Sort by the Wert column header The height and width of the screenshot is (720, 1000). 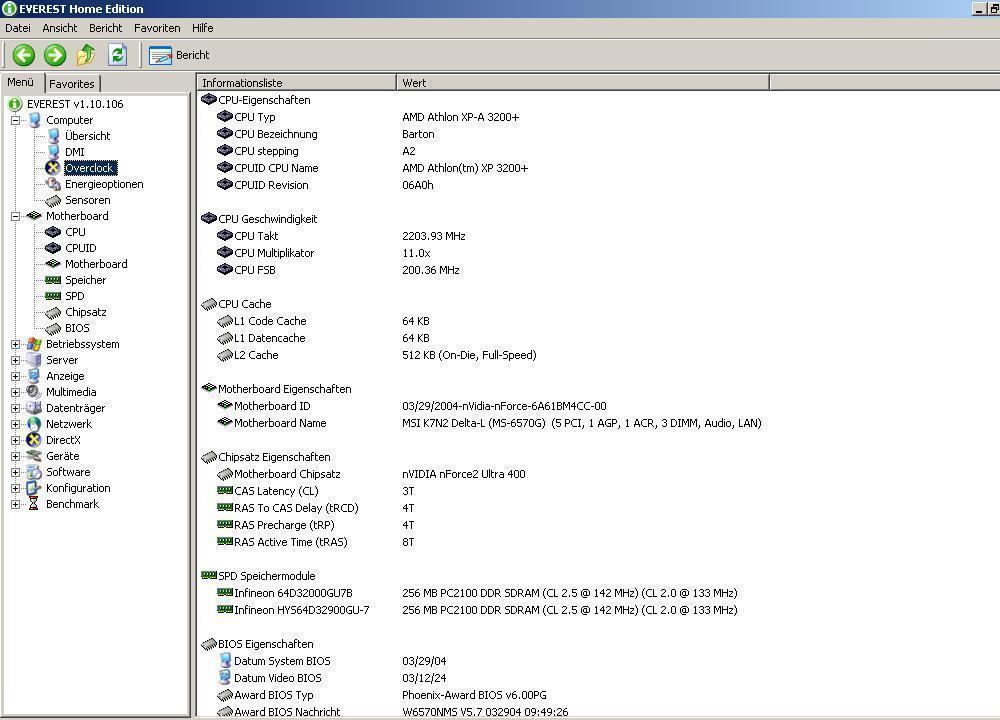[583, 83]
